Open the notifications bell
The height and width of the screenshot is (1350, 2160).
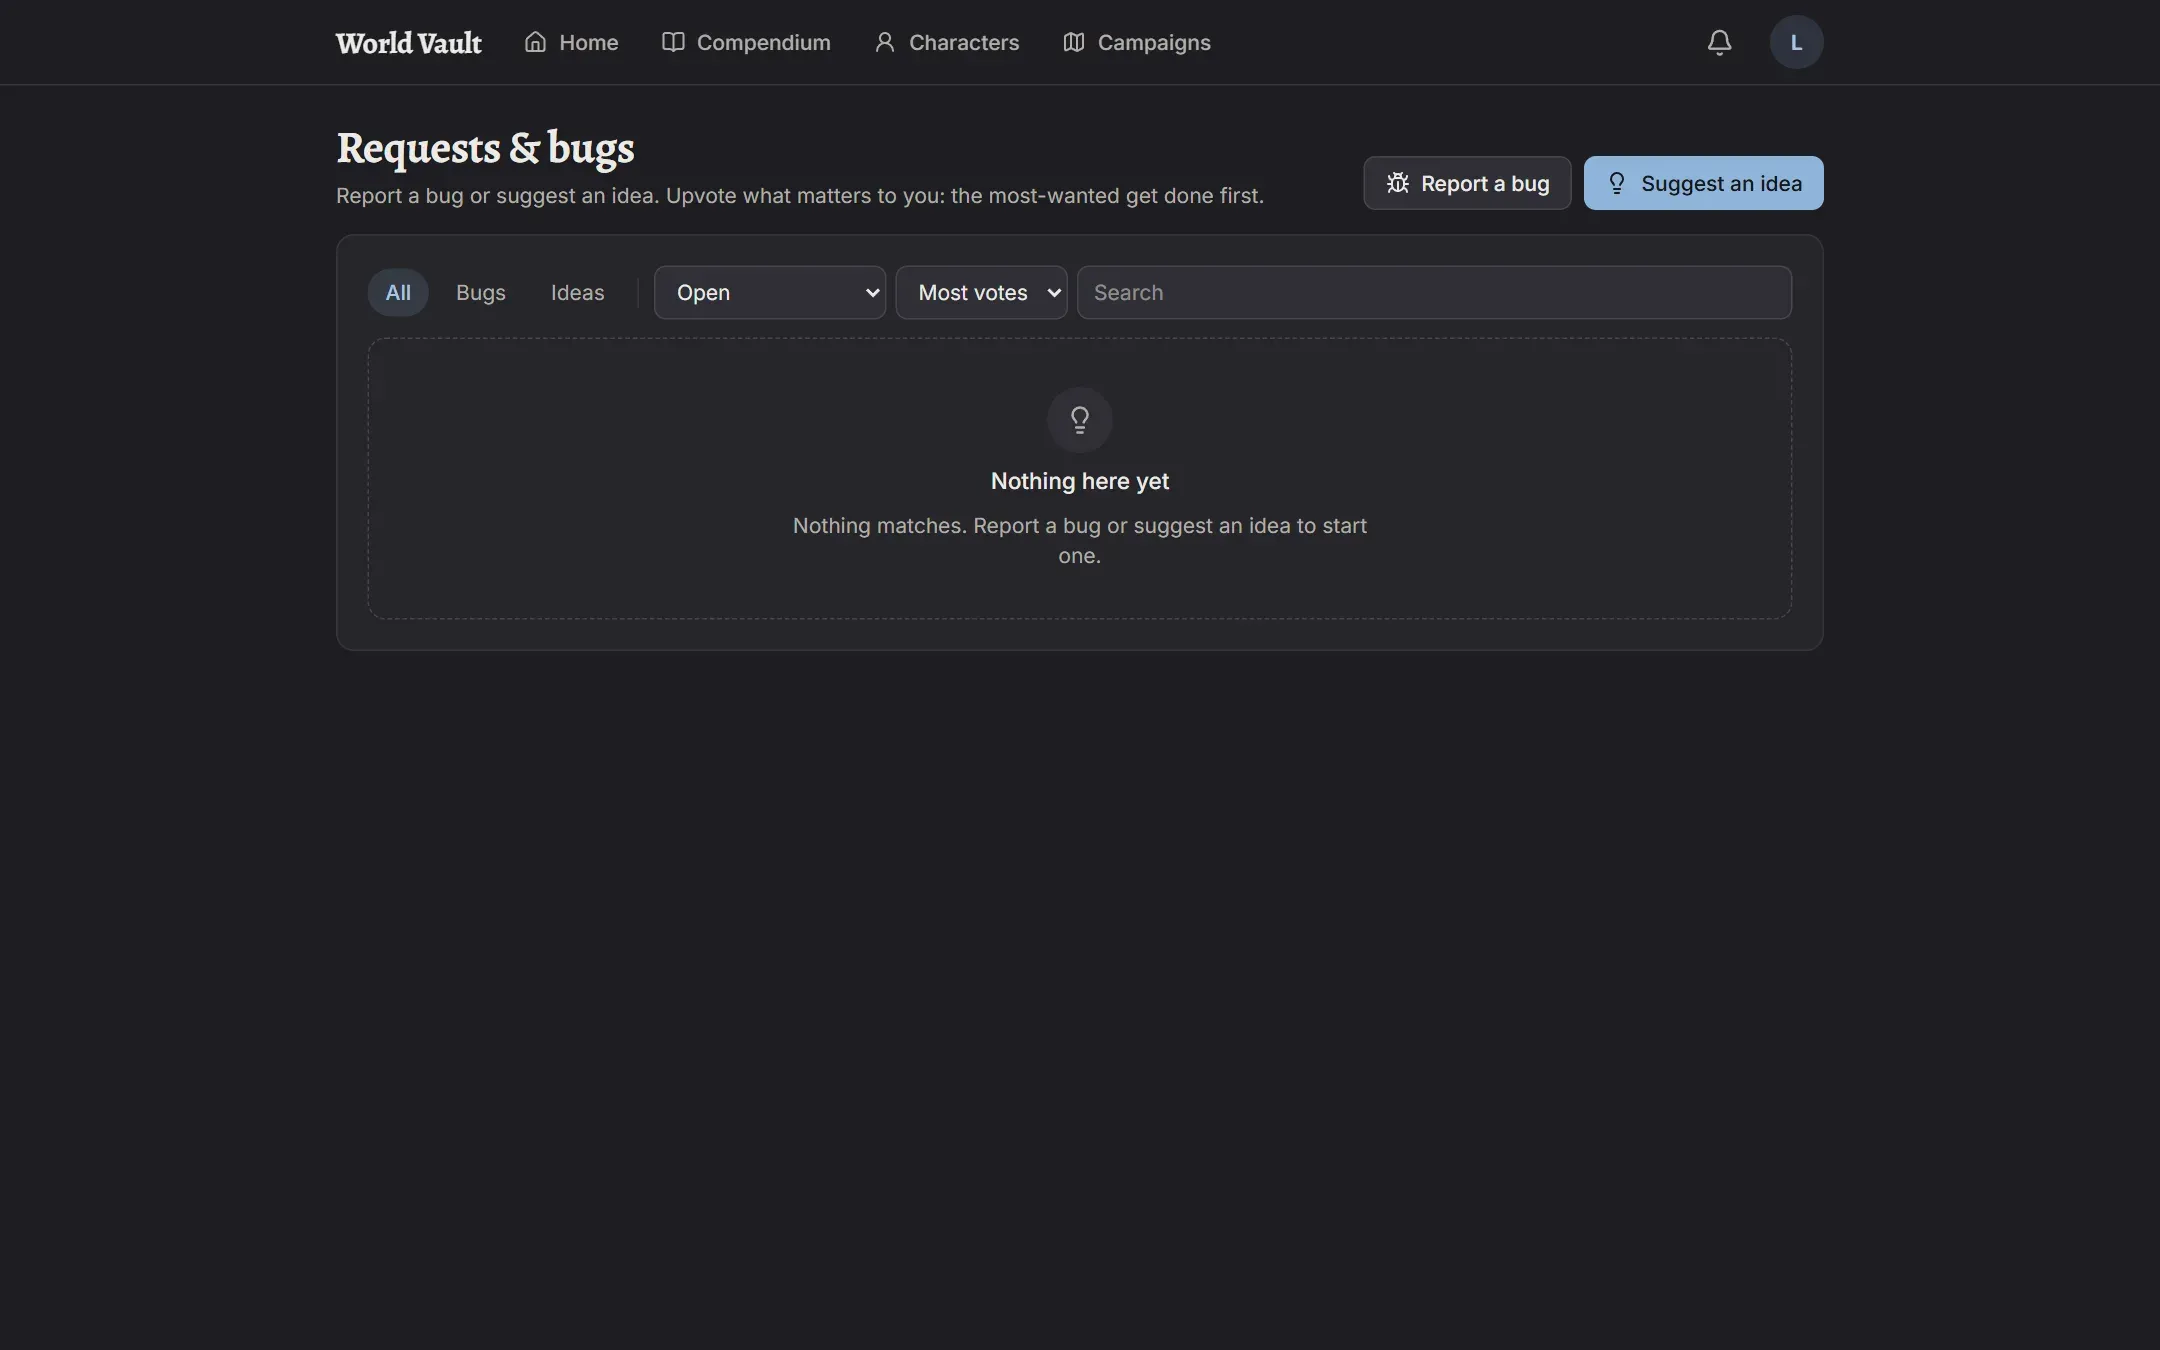tap(1719, 42)
